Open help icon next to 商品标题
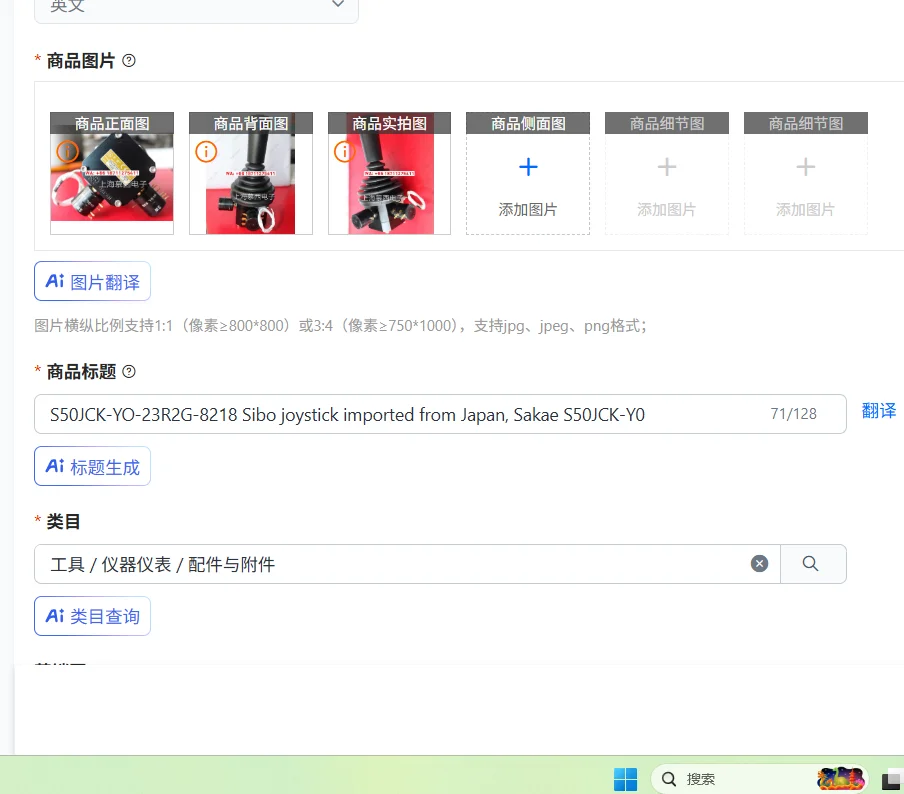 129,372
